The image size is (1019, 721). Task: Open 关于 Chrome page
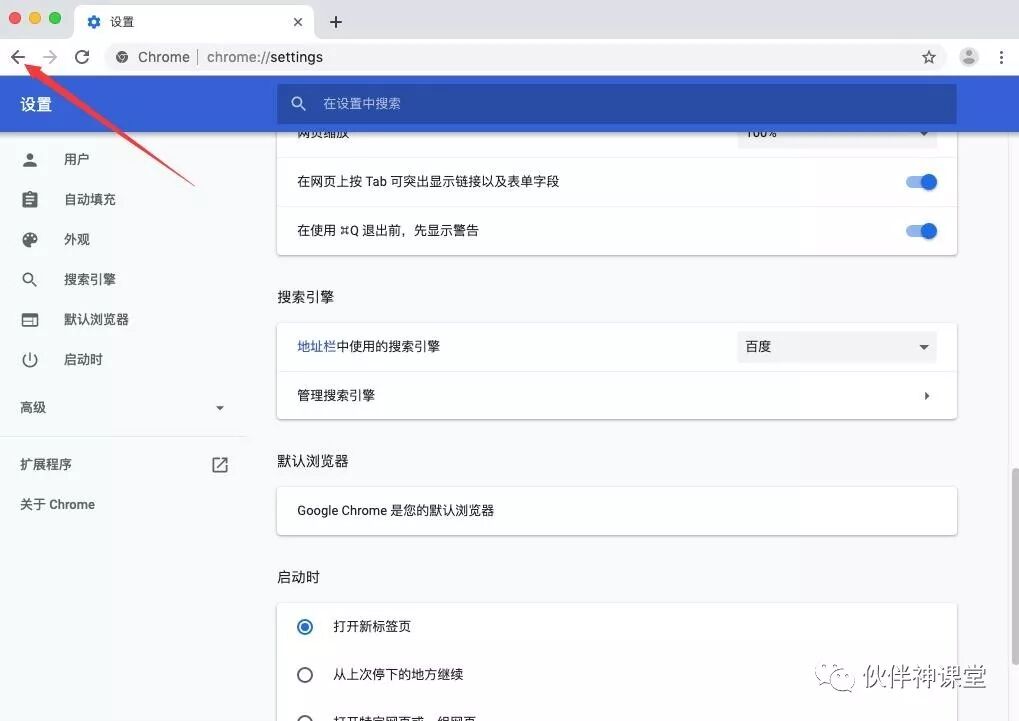57,505
